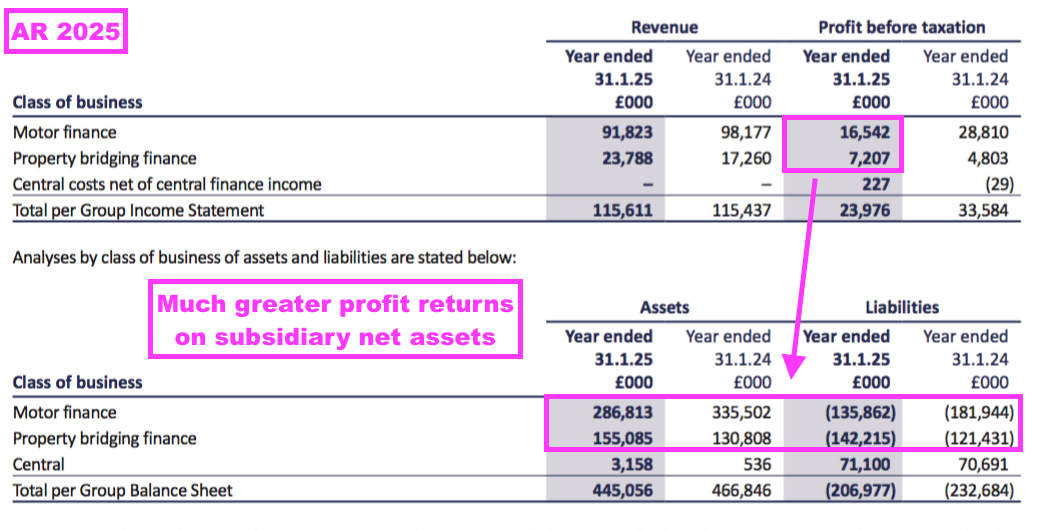Click Motor finance assets 286,813
The width and height of the screenshot is (1050, 530).
(623, 412)
